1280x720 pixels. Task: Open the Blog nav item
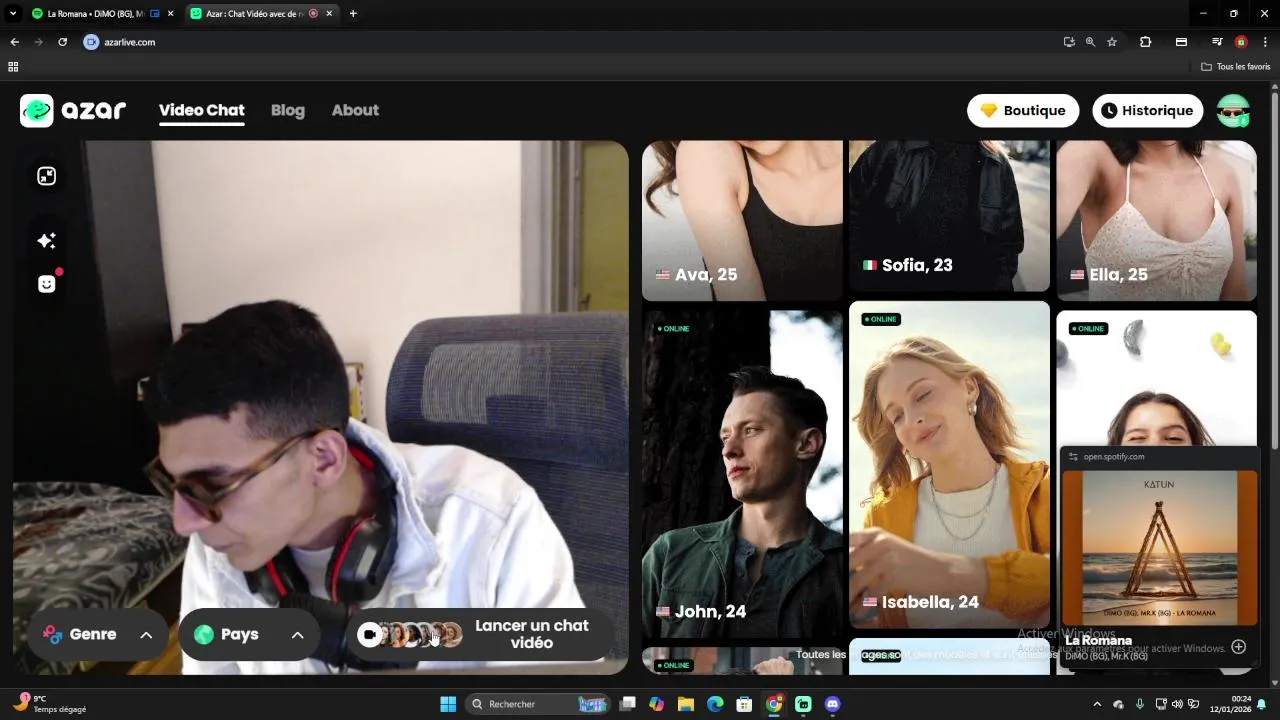(287, 110)
